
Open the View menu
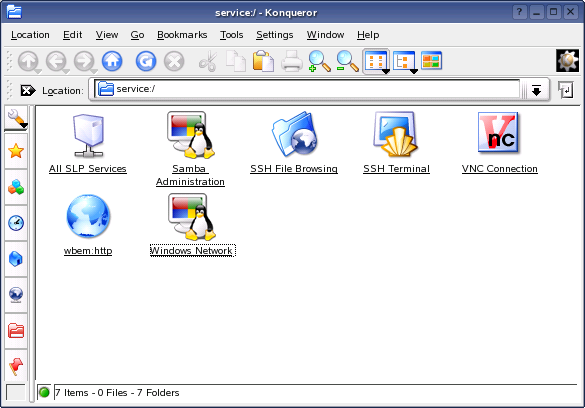click(x=107, y=35)
